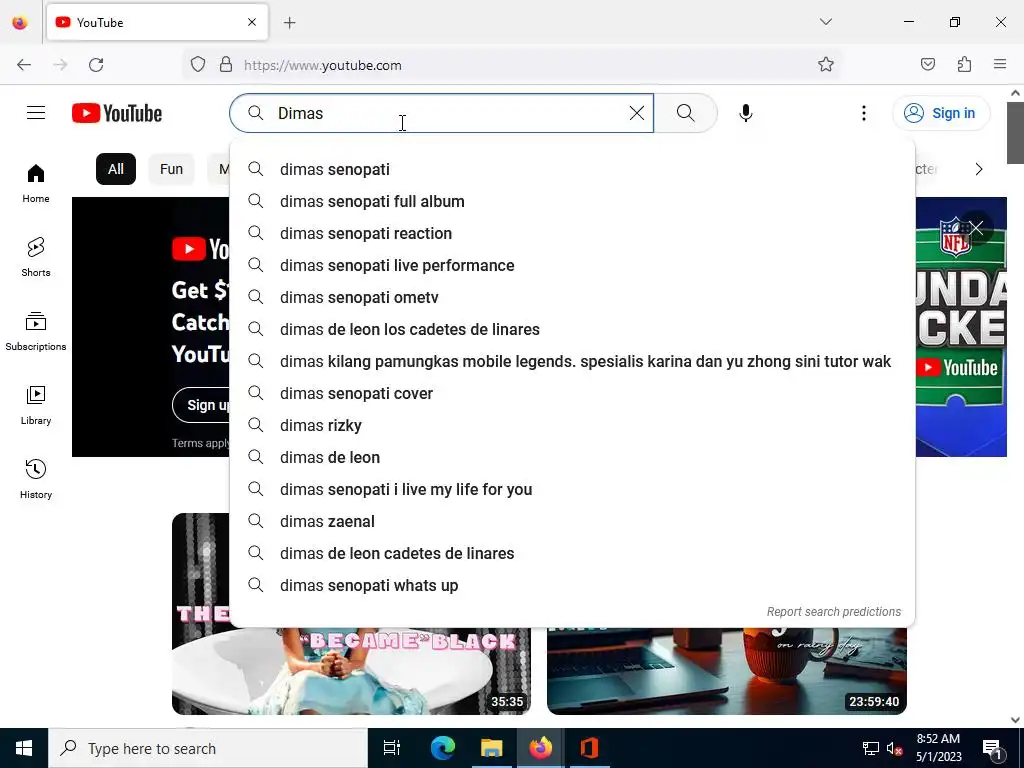List all tabs dropdown arrow

pyautogui.click(x=825, y=22)
